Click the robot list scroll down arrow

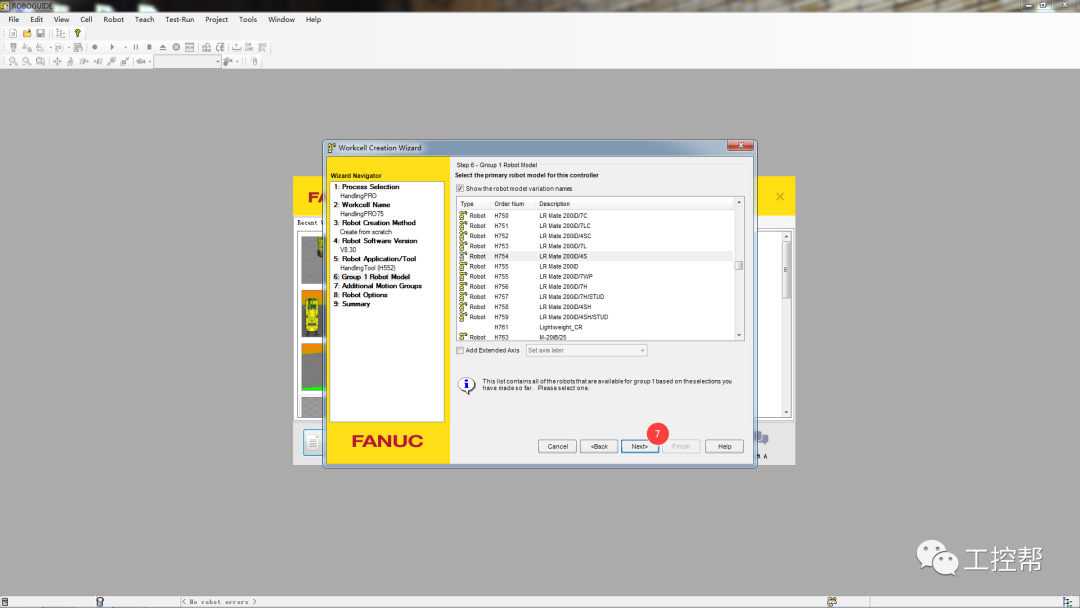pos(739,336)
